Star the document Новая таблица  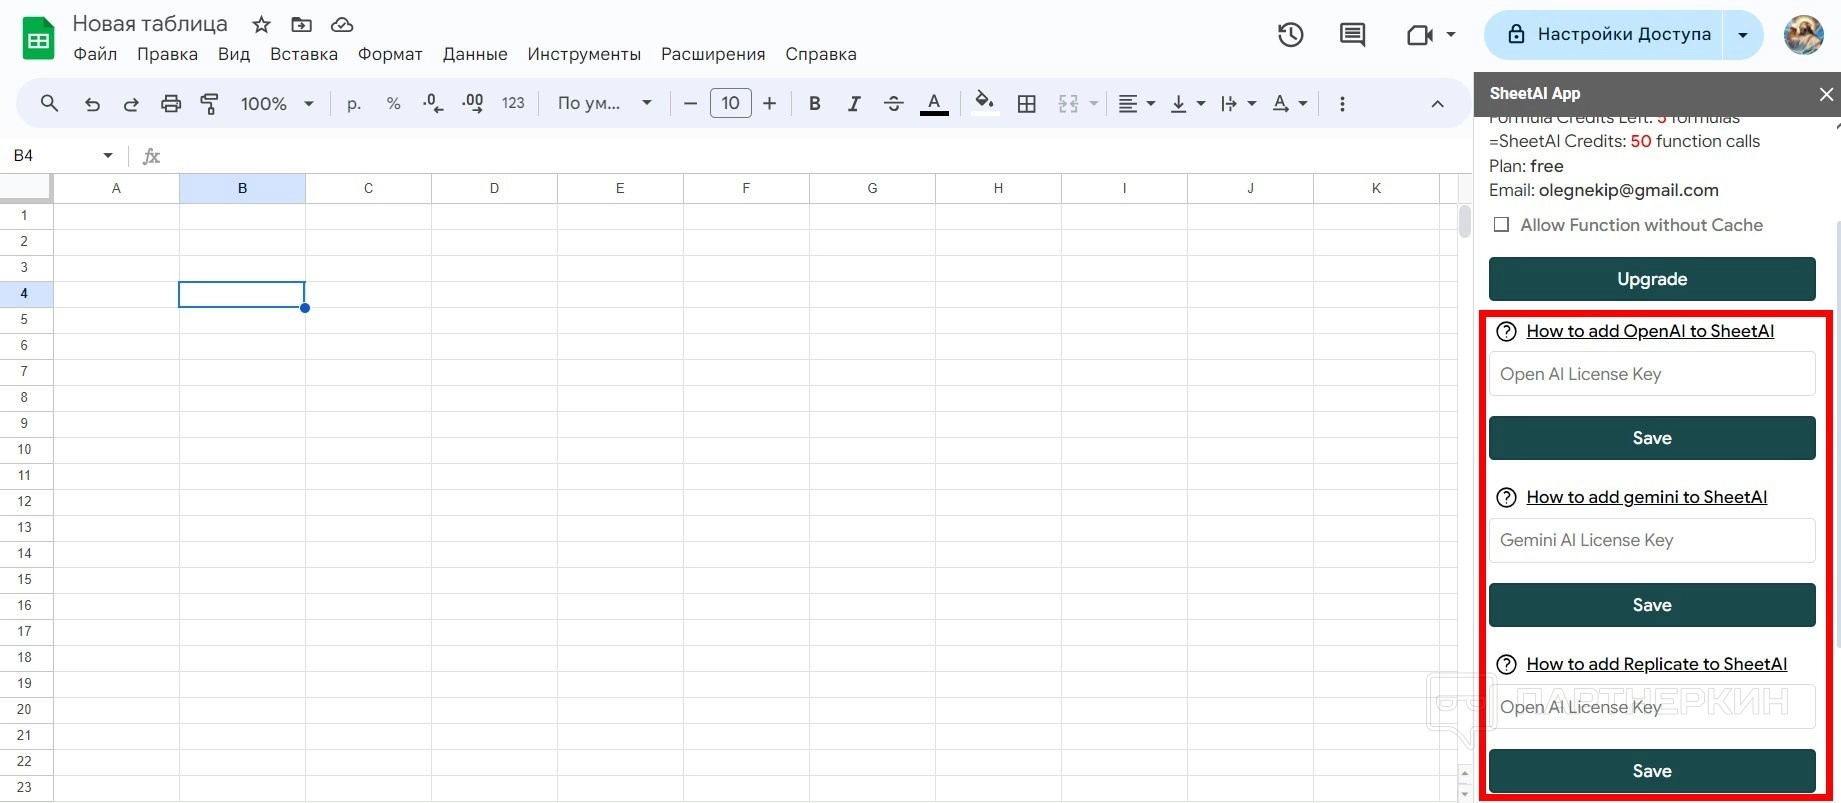[x=261, y=24]
